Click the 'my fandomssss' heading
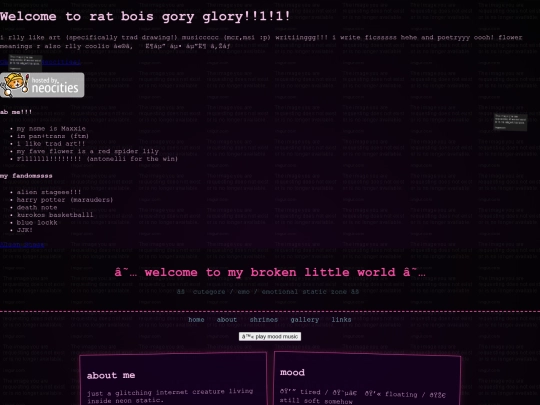 tap(26, 176)
